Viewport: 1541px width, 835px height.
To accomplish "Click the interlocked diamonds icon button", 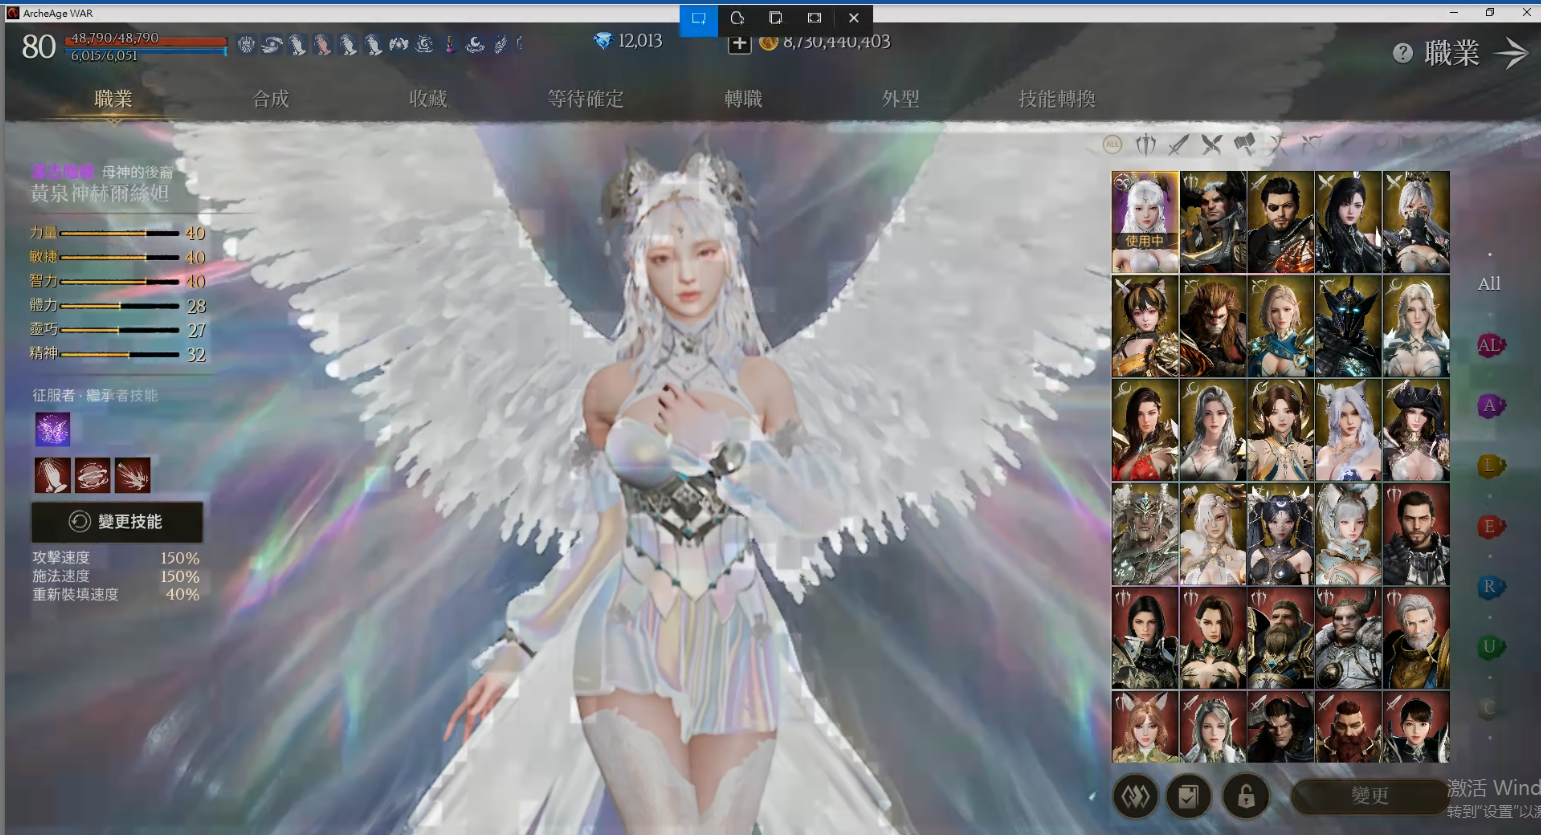I will tap(1135, 796).
